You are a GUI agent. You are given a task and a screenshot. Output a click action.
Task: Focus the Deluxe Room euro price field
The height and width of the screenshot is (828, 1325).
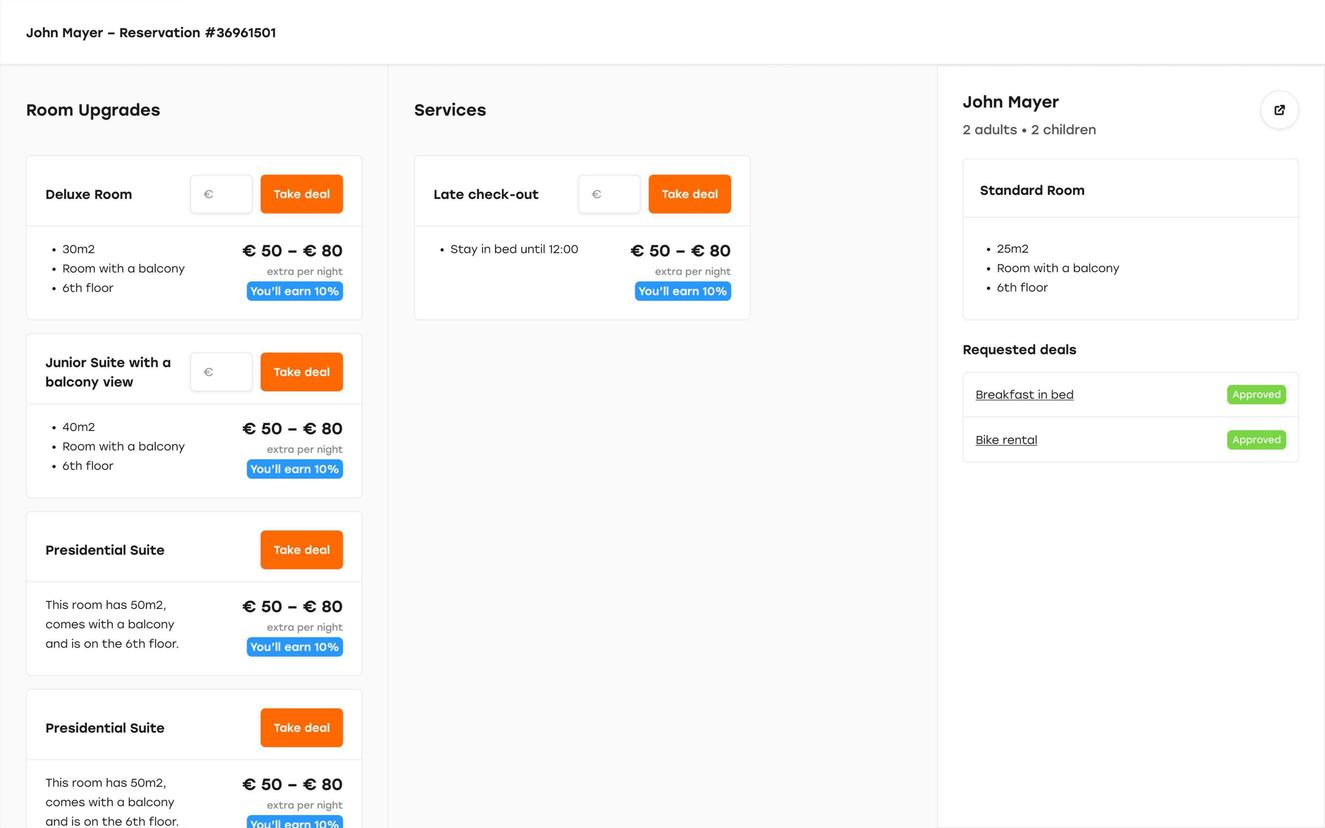coord(222,194)
